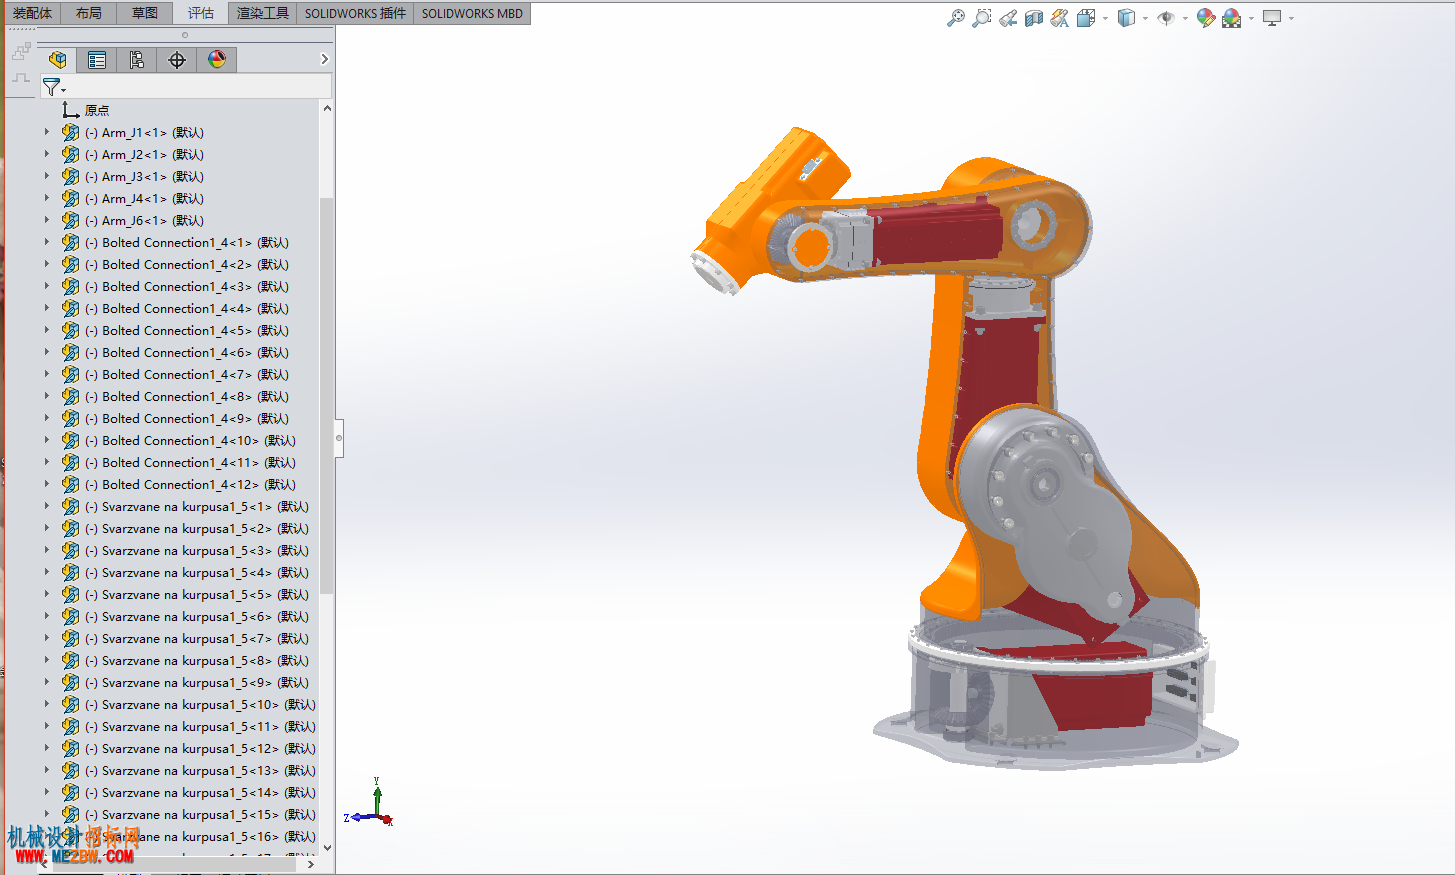Click the feature tree filter funnel
This screenshot has width=1455, height=875.
(x=52, y=87)
